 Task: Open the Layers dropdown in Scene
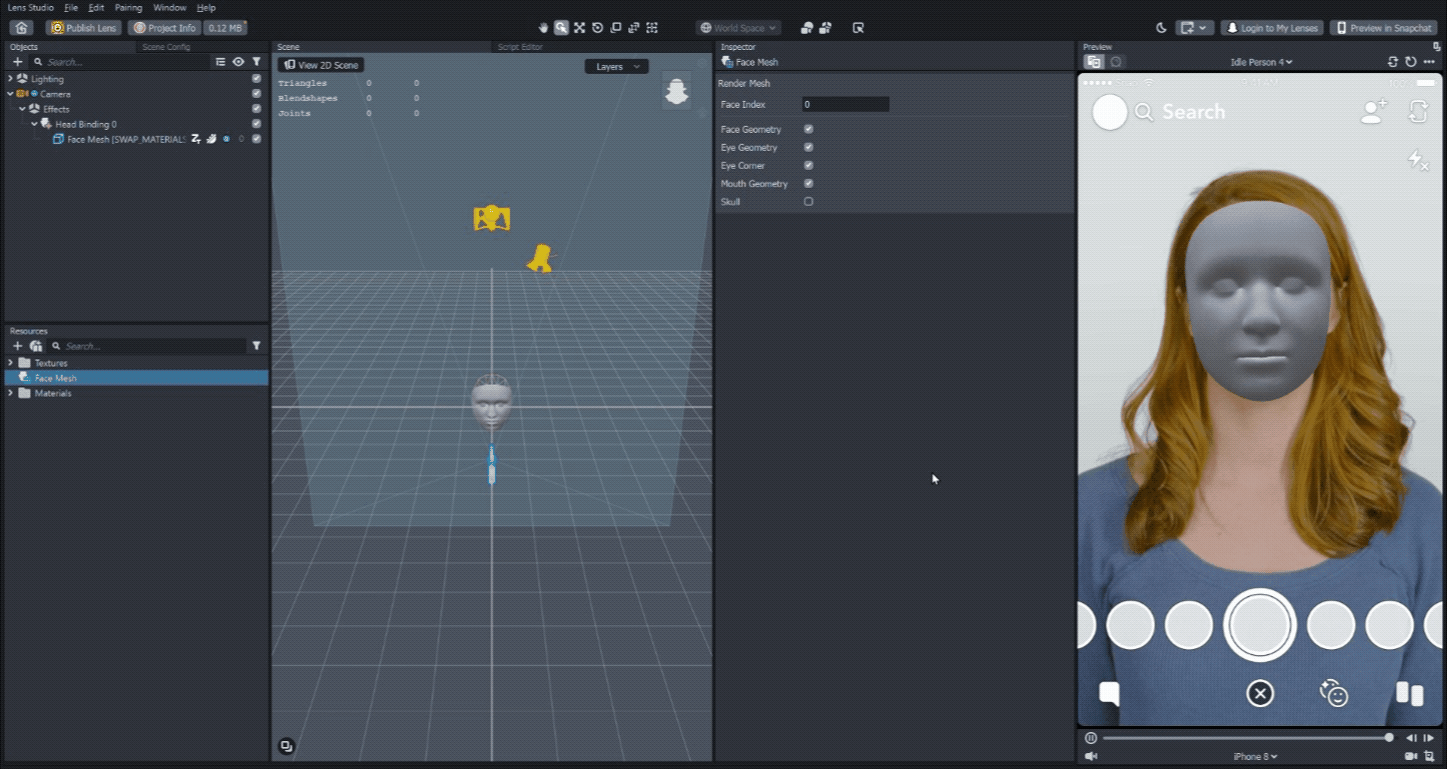(x=616, y=67)
